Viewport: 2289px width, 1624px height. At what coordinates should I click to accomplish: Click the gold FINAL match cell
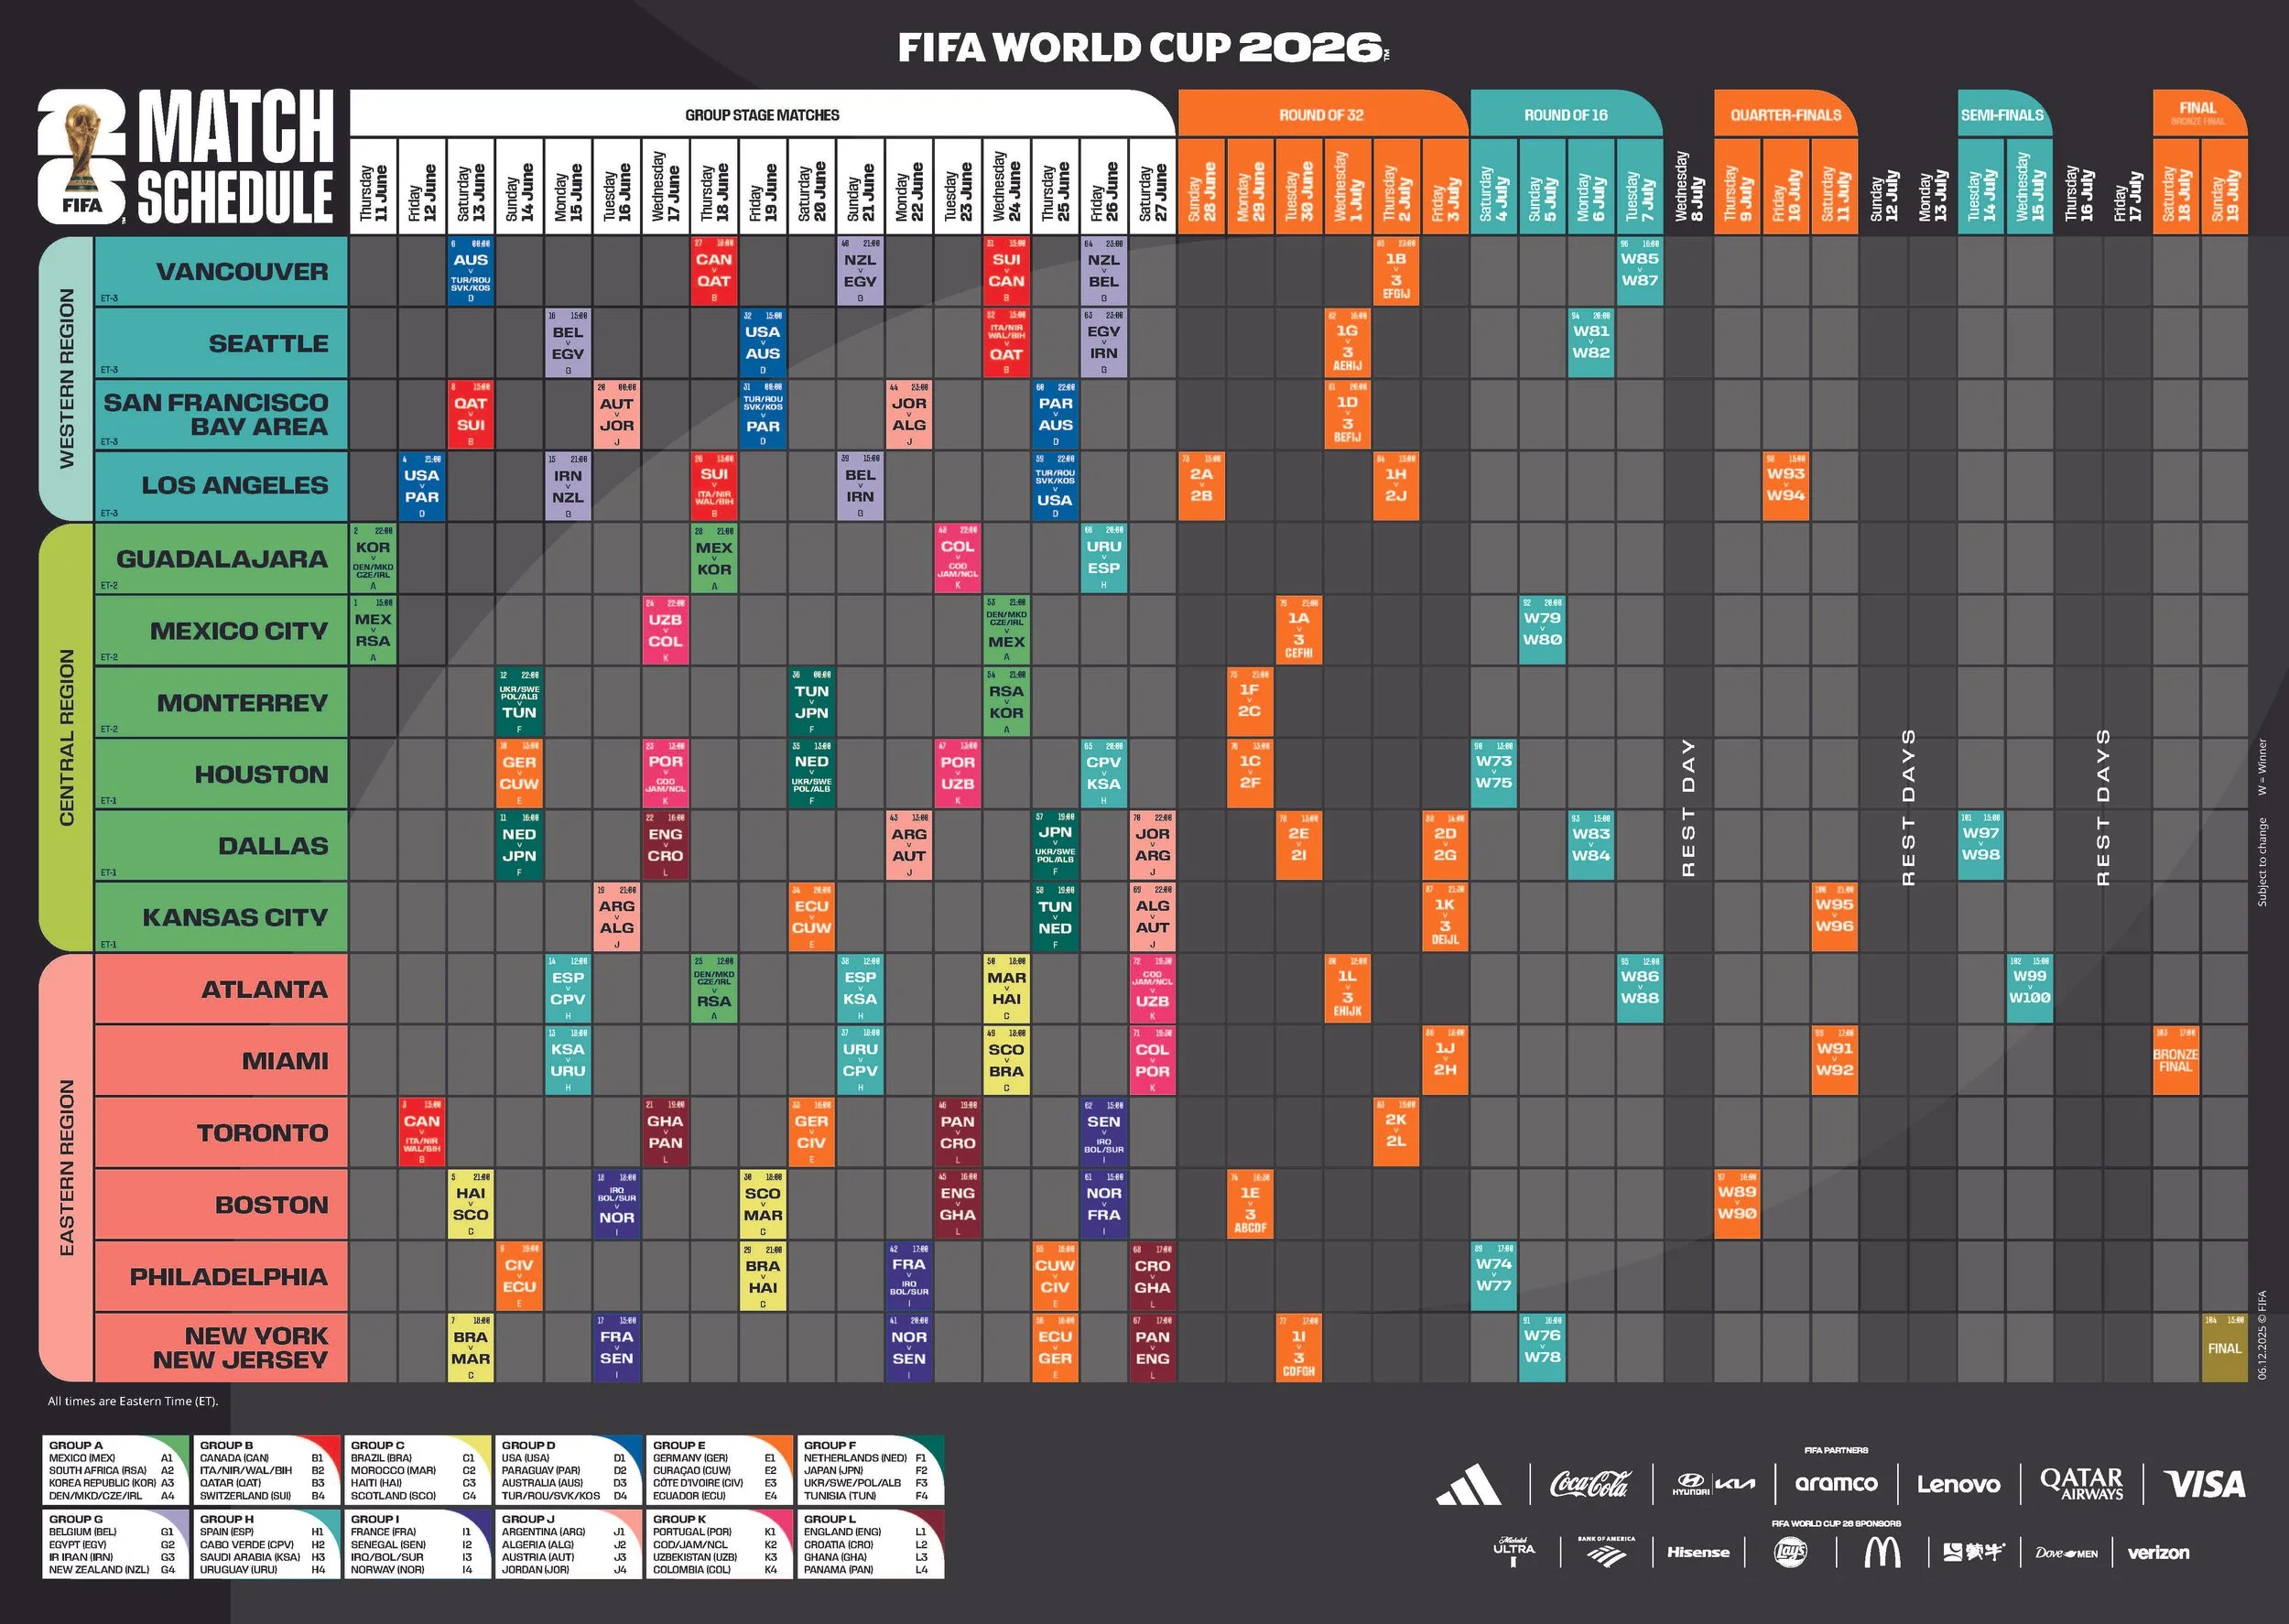(x=2224, y=1347)
